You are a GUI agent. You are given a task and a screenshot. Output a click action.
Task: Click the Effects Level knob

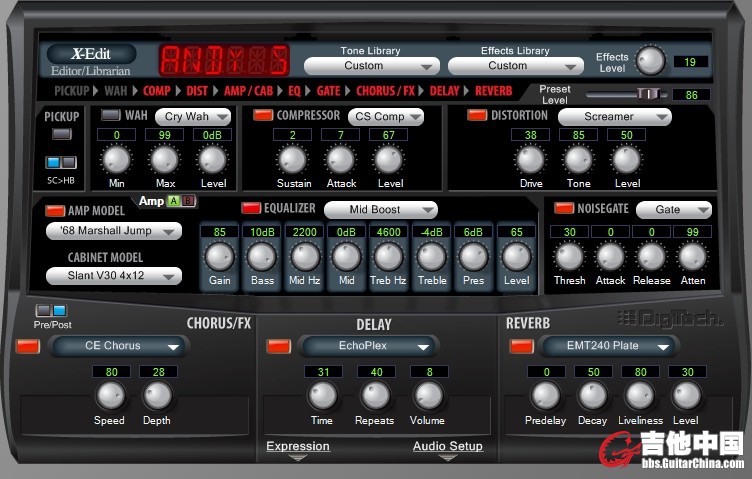650,61
